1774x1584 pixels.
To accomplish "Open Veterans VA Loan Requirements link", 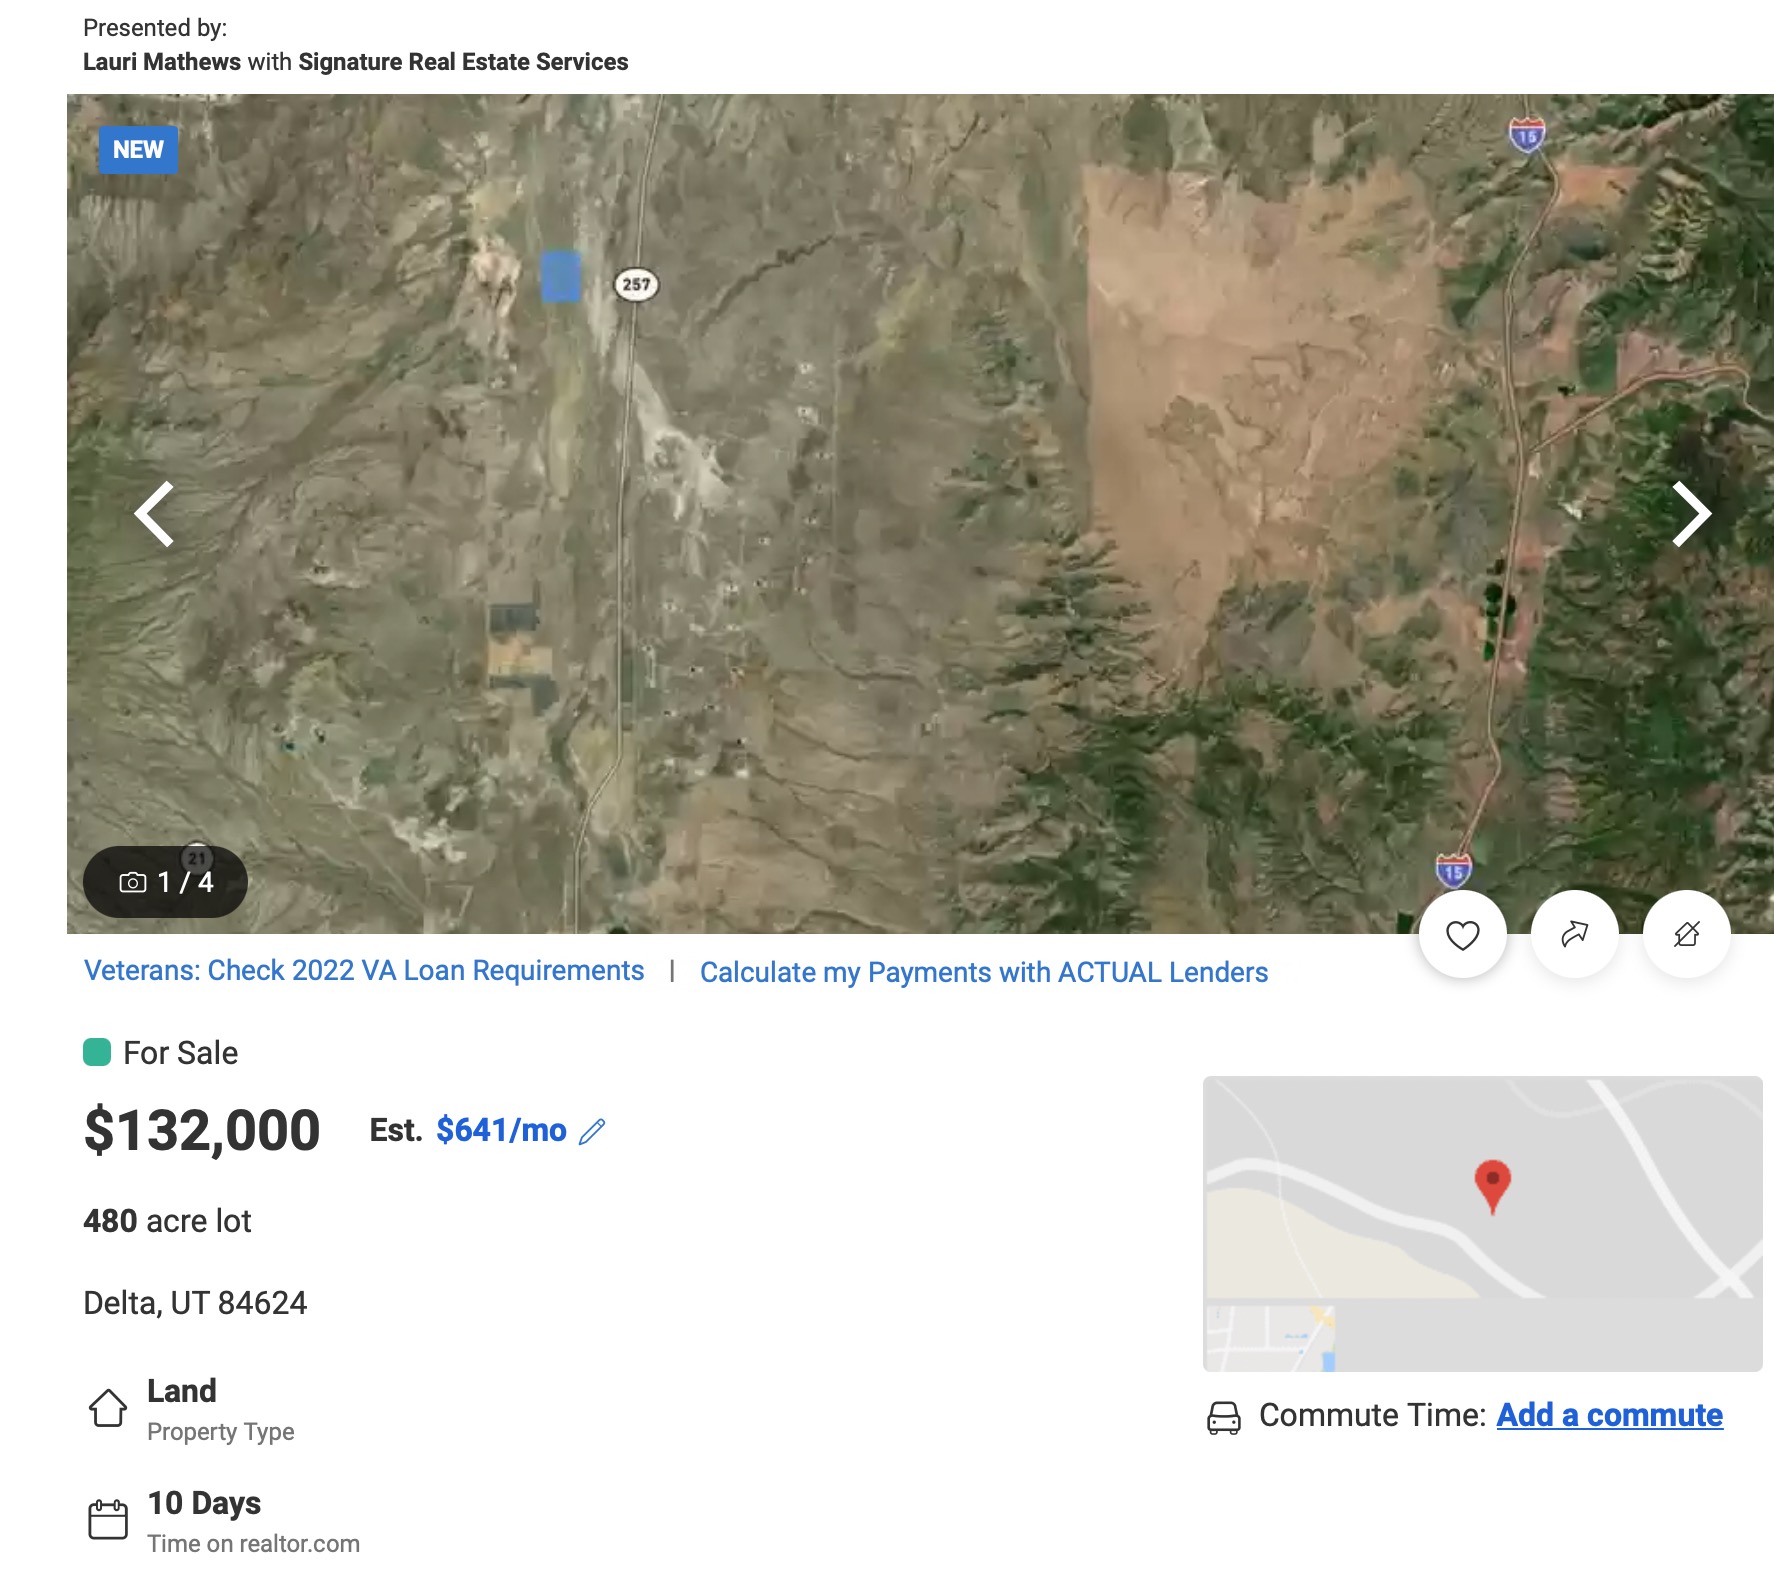I will (364, 971).
